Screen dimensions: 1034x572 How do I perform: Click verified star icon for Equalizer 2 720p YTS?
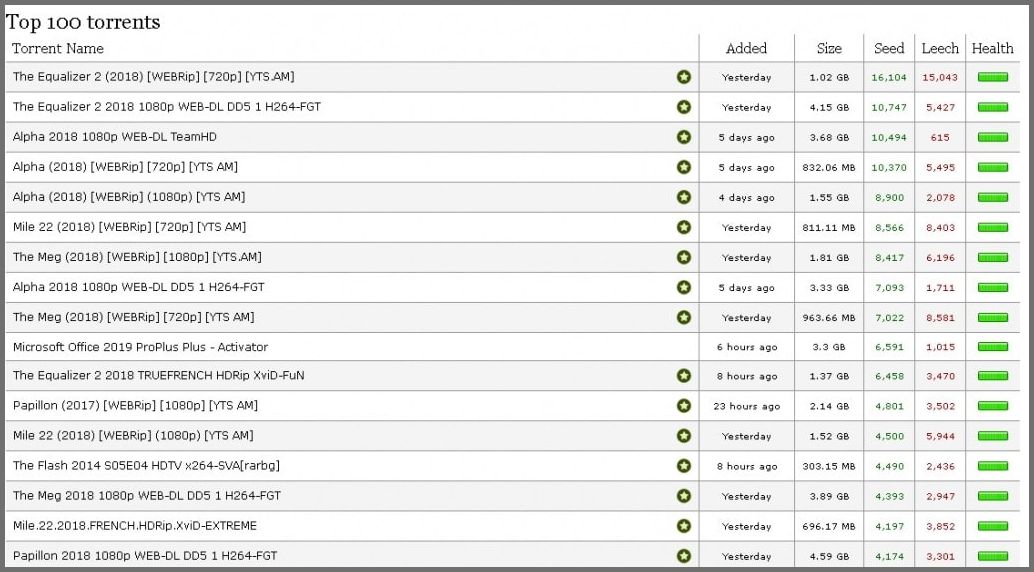coord(684,77)
